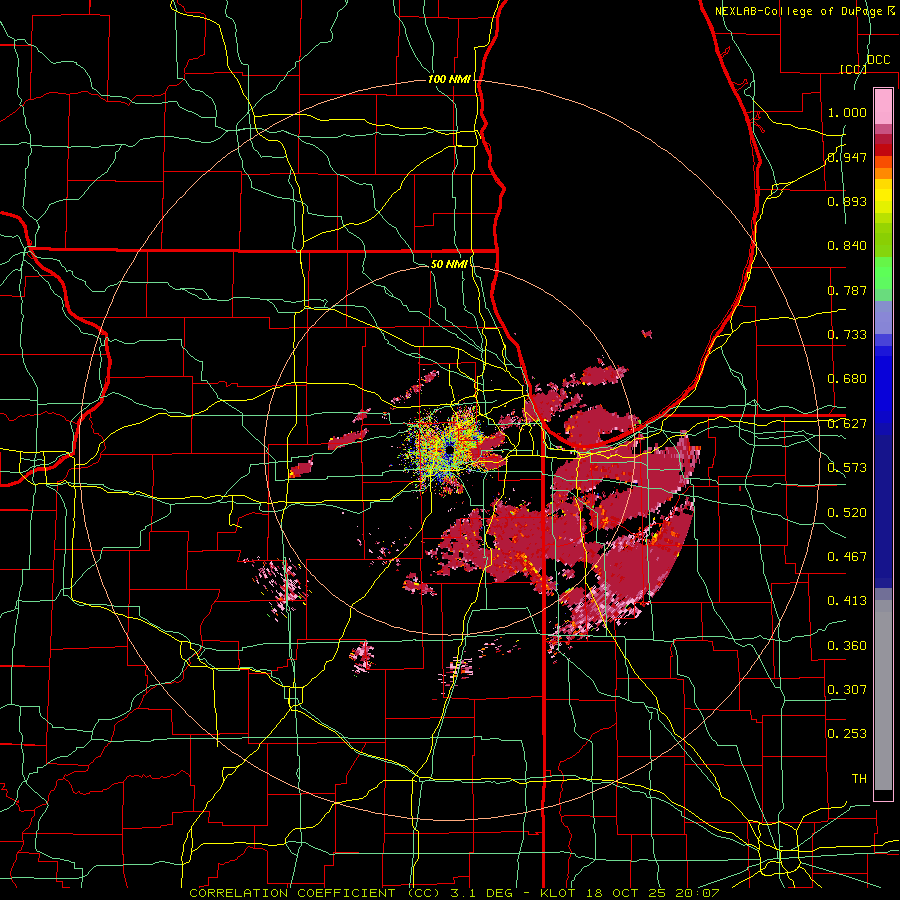The height and width of the screenshot is (900, 900).
Task: Click the 50 NMI range ring label
Action: click(x=449, y=264)
